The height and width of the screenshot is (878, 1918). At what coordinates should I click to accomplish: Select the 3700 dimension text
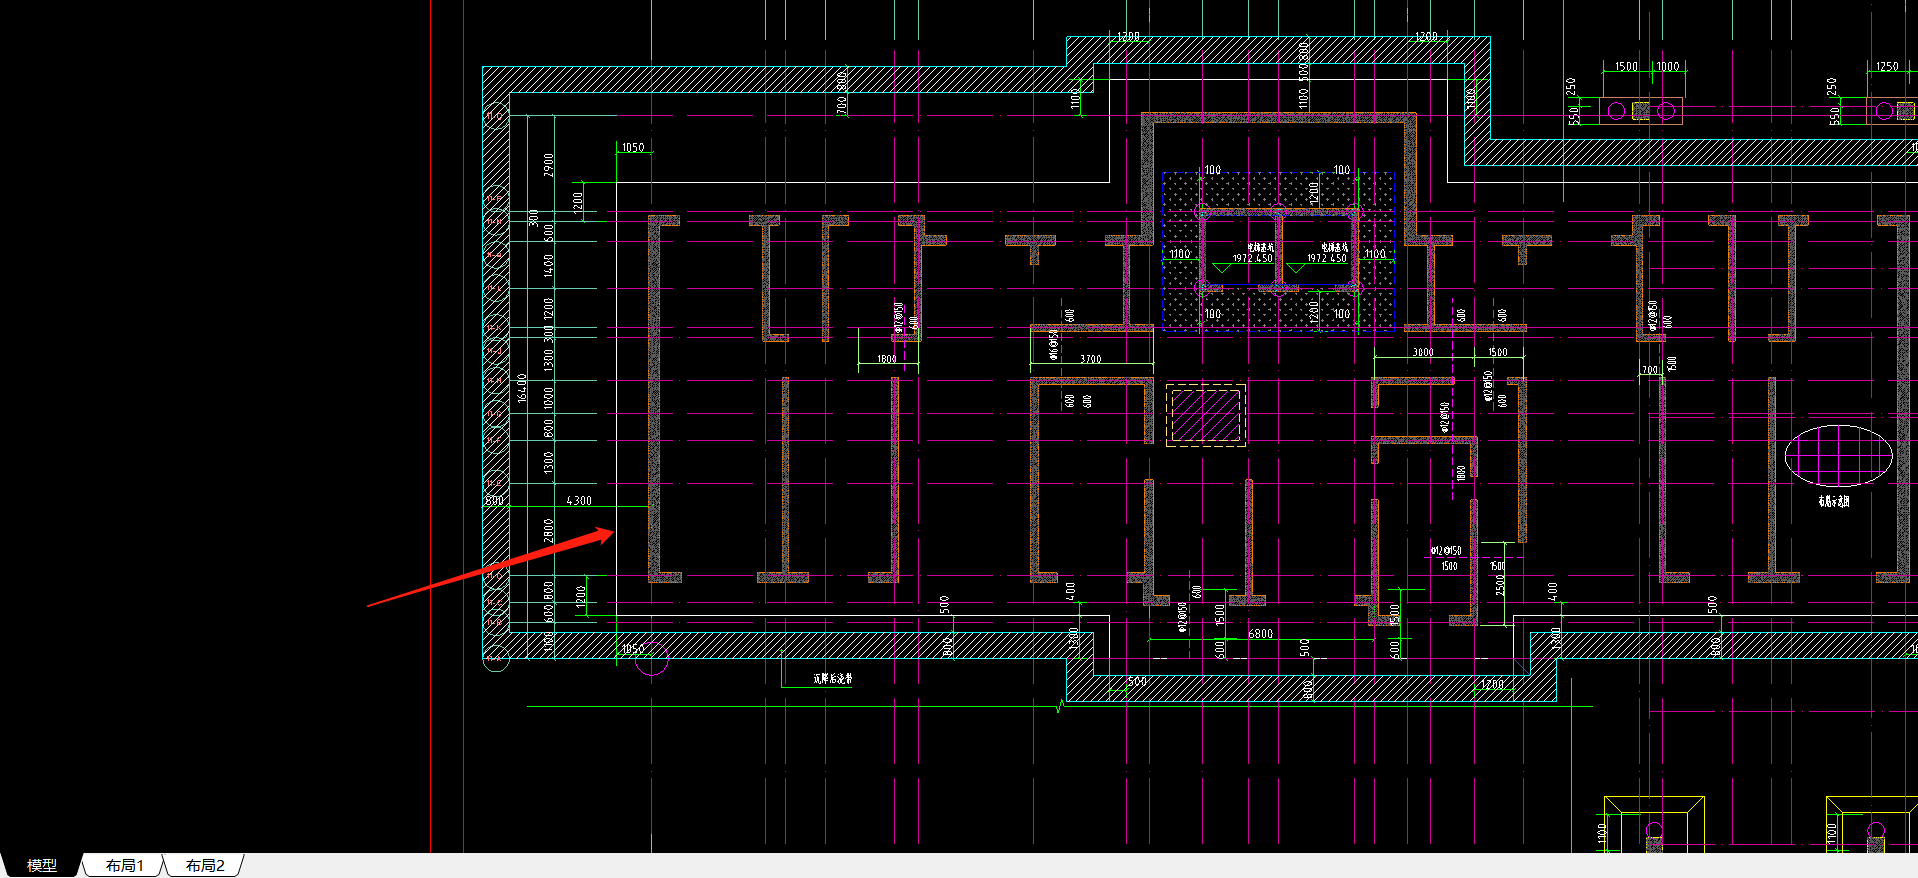pos(1091,358)
